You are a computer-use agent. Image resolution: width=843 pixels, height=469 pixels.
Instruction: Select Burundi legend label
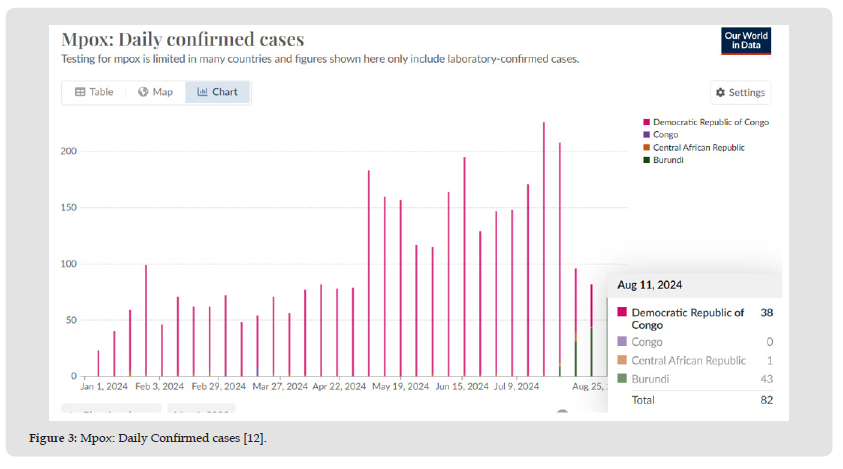[x=669, y=160]
